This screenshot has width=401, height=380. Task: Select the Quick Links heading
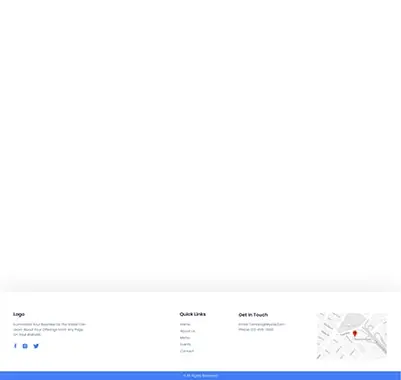193,314
